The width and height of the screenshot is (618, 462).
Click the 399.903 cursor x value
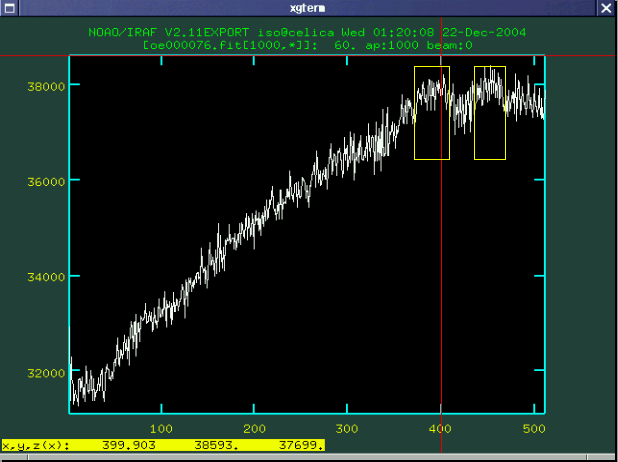coord(128,445)
